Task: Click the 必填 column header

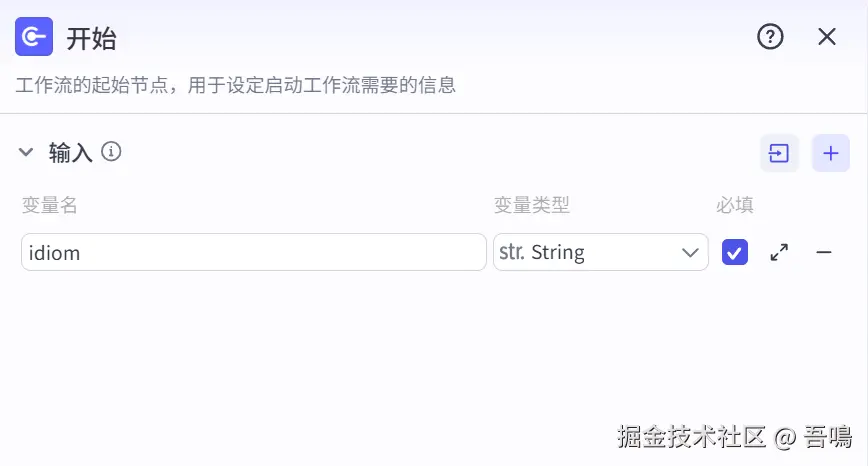Action: point(735,205)
